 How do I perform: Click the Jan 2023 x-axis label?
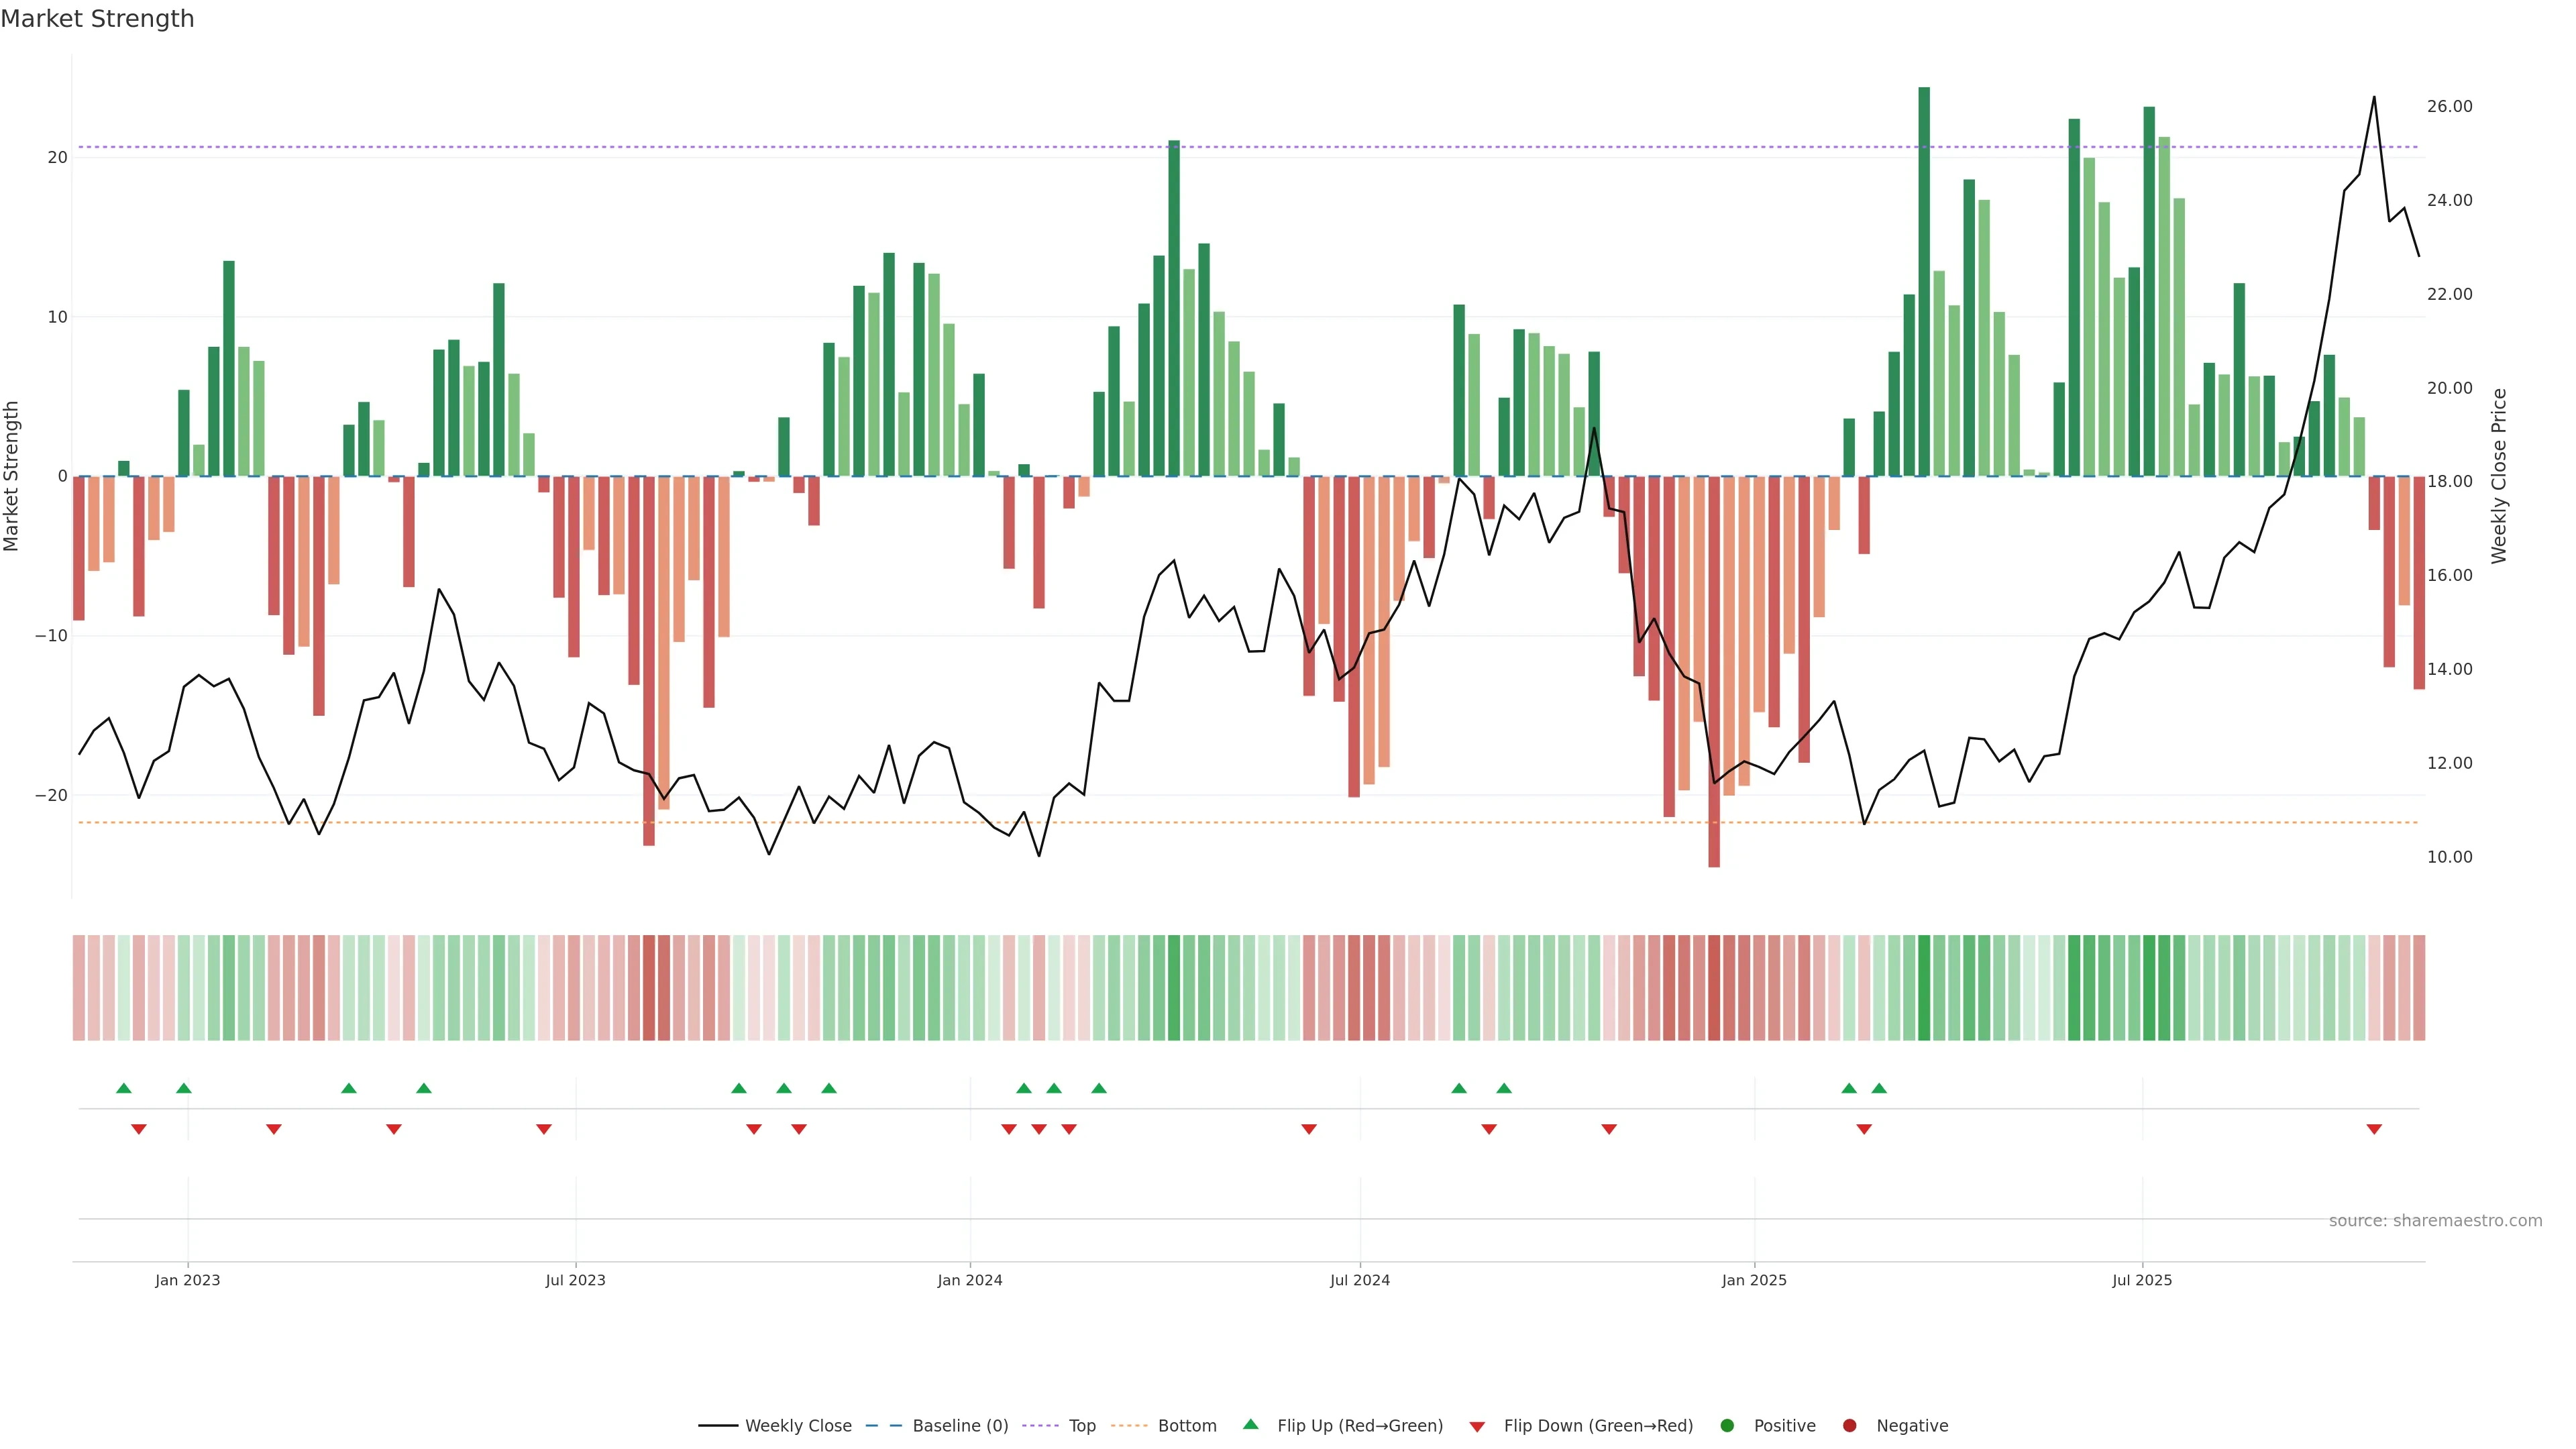pos(187,1280)
